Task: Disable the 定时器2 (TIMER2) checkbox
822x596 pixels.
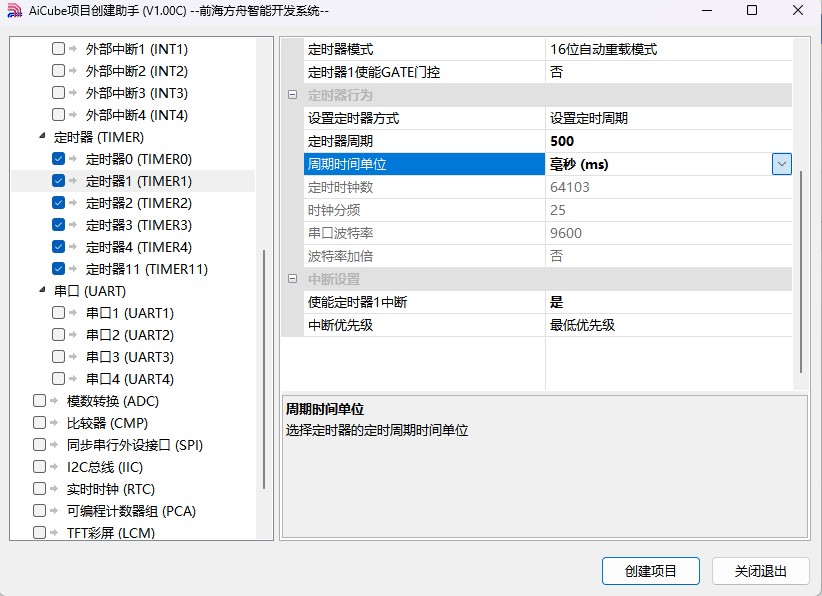Action: coord(58,202)
